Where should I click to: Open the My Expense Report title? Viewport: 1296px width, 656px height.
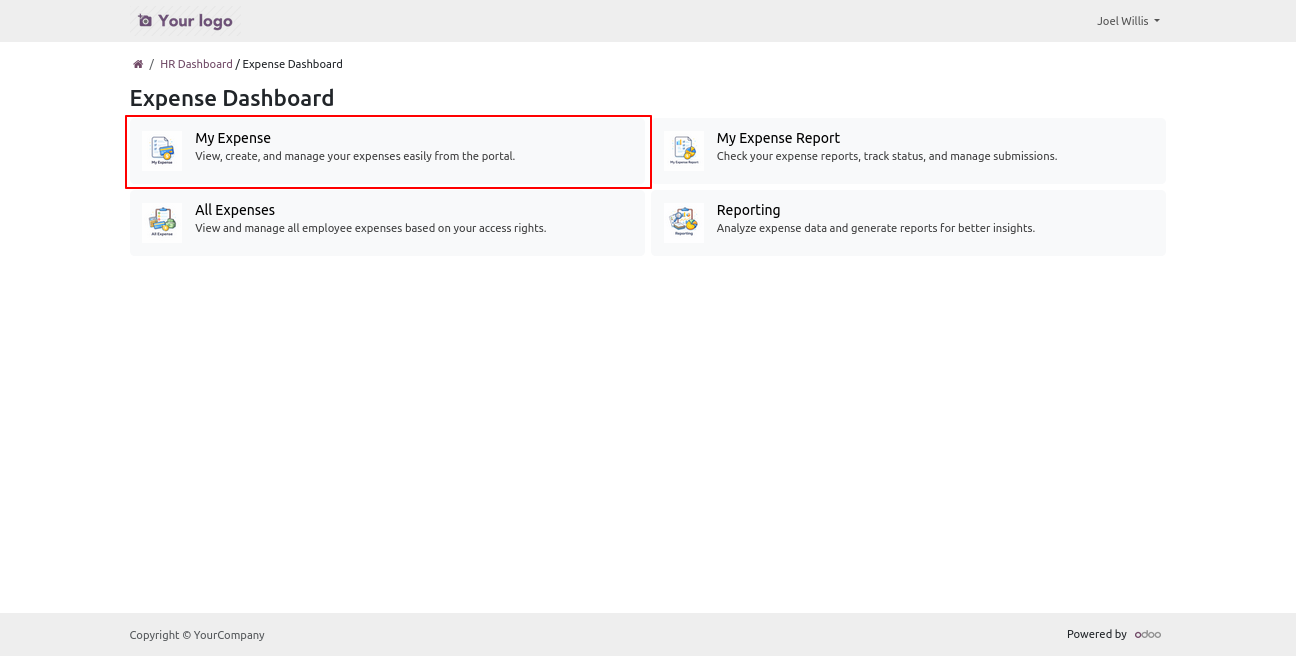[x=778, y=138]
